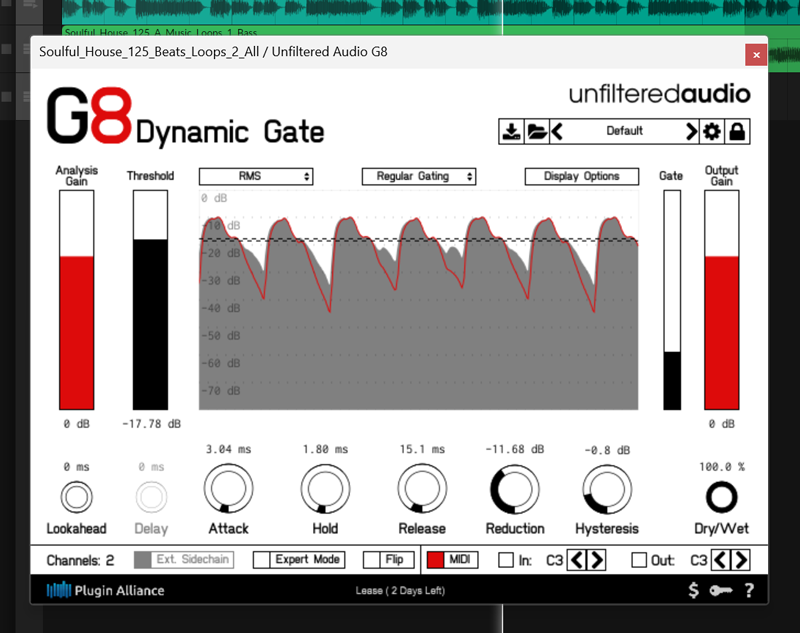Adjust the Analysis Gain slider
This screenshot has width=800, height=633.
[77, 300]
